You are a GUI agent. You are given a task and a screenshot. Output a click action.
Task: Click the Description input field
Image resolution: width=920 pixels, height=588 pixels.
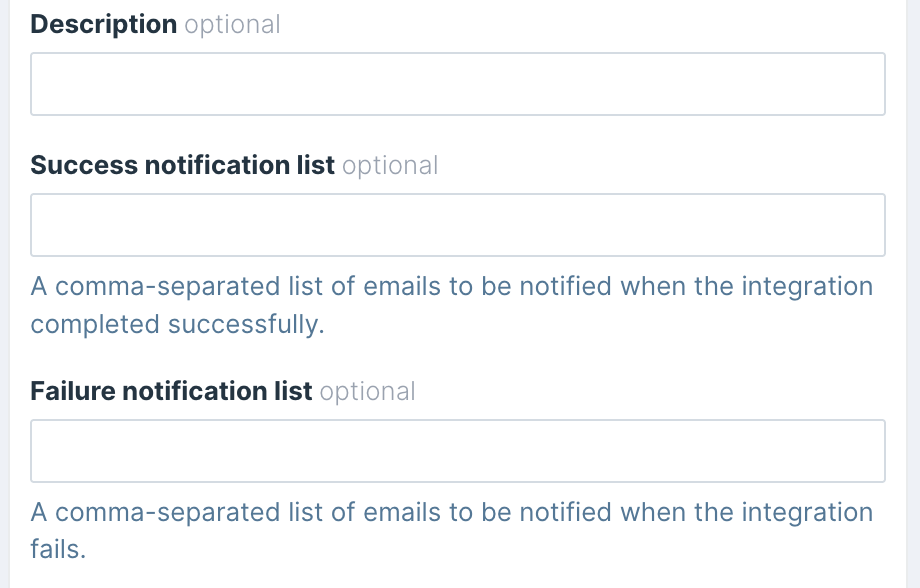point(457,84)
